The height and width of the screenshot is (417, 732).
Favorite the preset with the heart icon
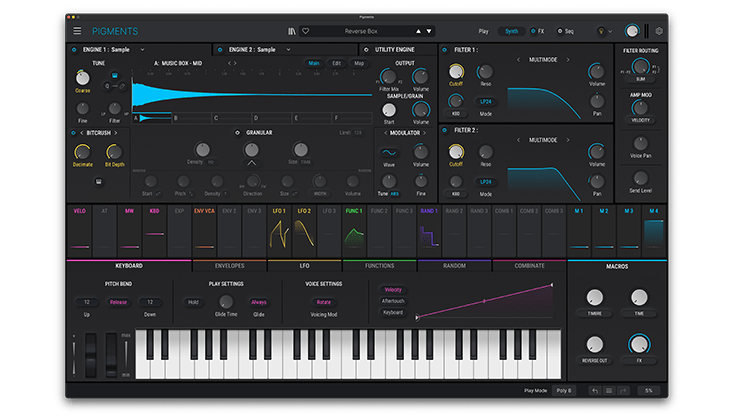coord(306,31)
